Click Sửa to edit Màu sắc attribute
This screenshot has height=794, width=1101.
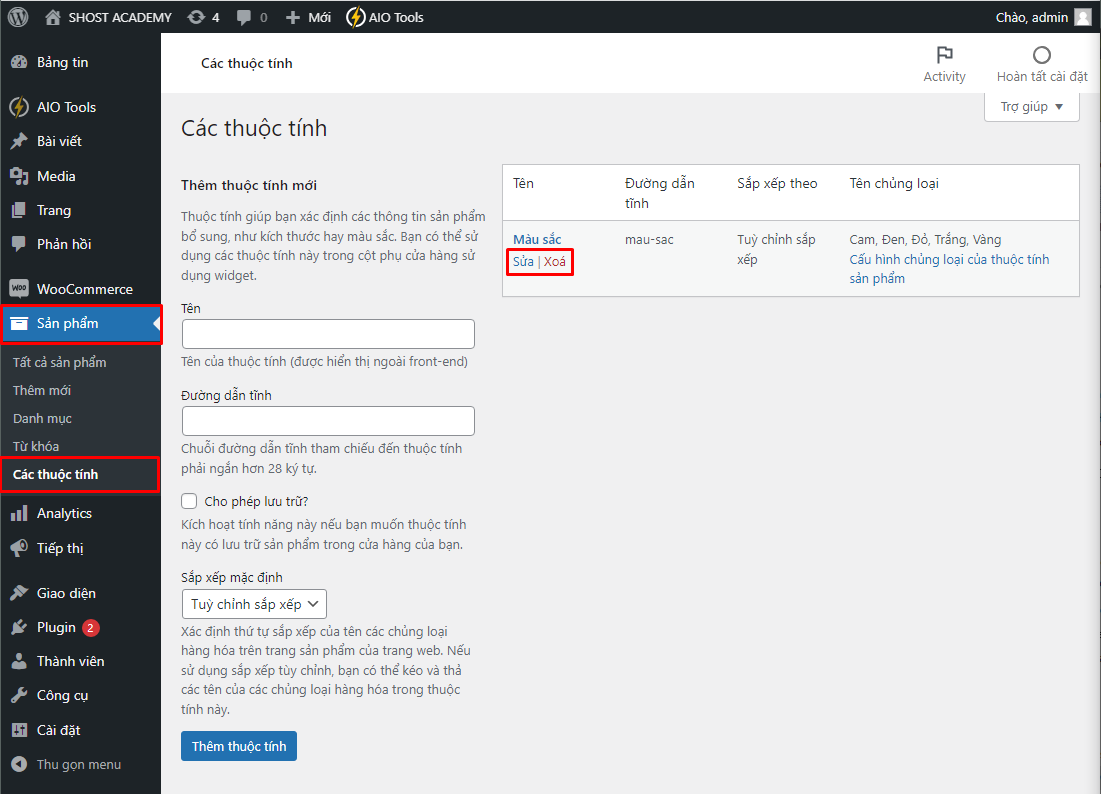point(524,262)
